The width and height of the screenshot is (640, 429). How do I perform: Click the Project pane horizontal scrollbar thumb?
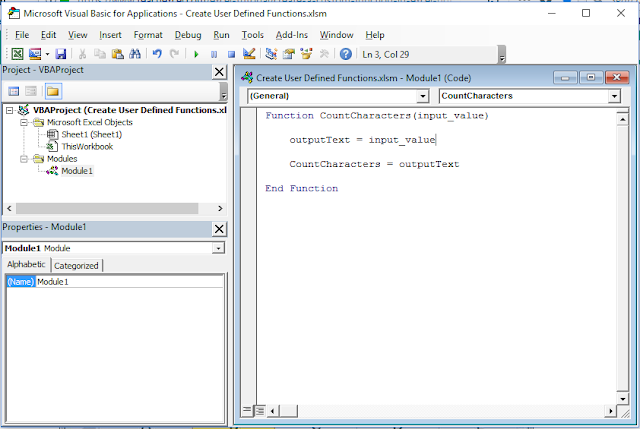click(107, 209)
